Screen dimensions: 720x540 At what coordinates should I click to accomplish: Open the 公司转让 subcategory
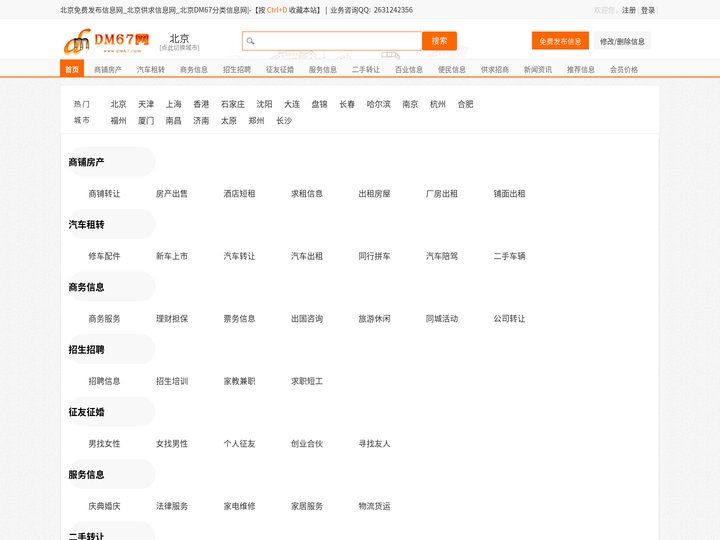[x=509, y=319]
